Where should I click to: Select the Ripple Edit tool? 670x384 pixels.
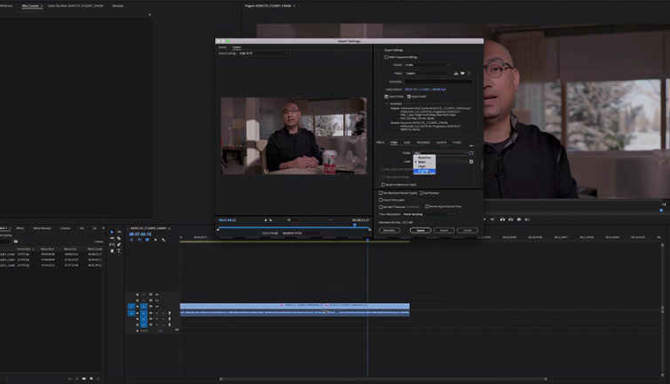112,238
